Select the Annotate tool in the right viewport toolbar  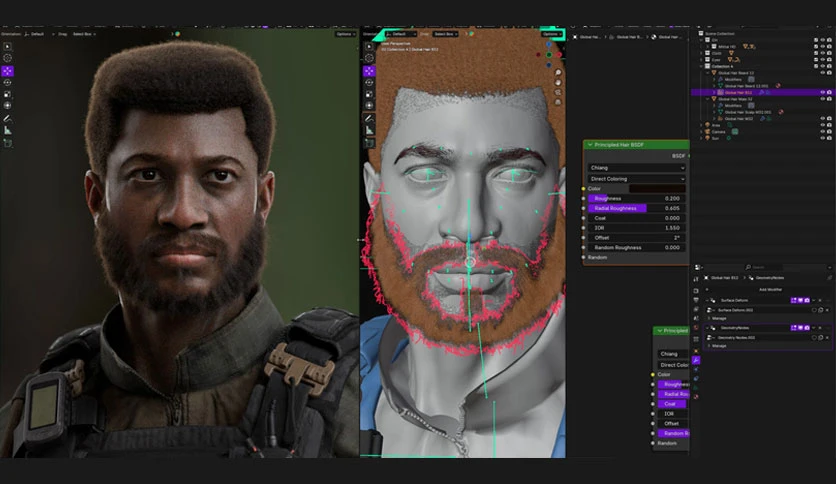click(369, 118)
